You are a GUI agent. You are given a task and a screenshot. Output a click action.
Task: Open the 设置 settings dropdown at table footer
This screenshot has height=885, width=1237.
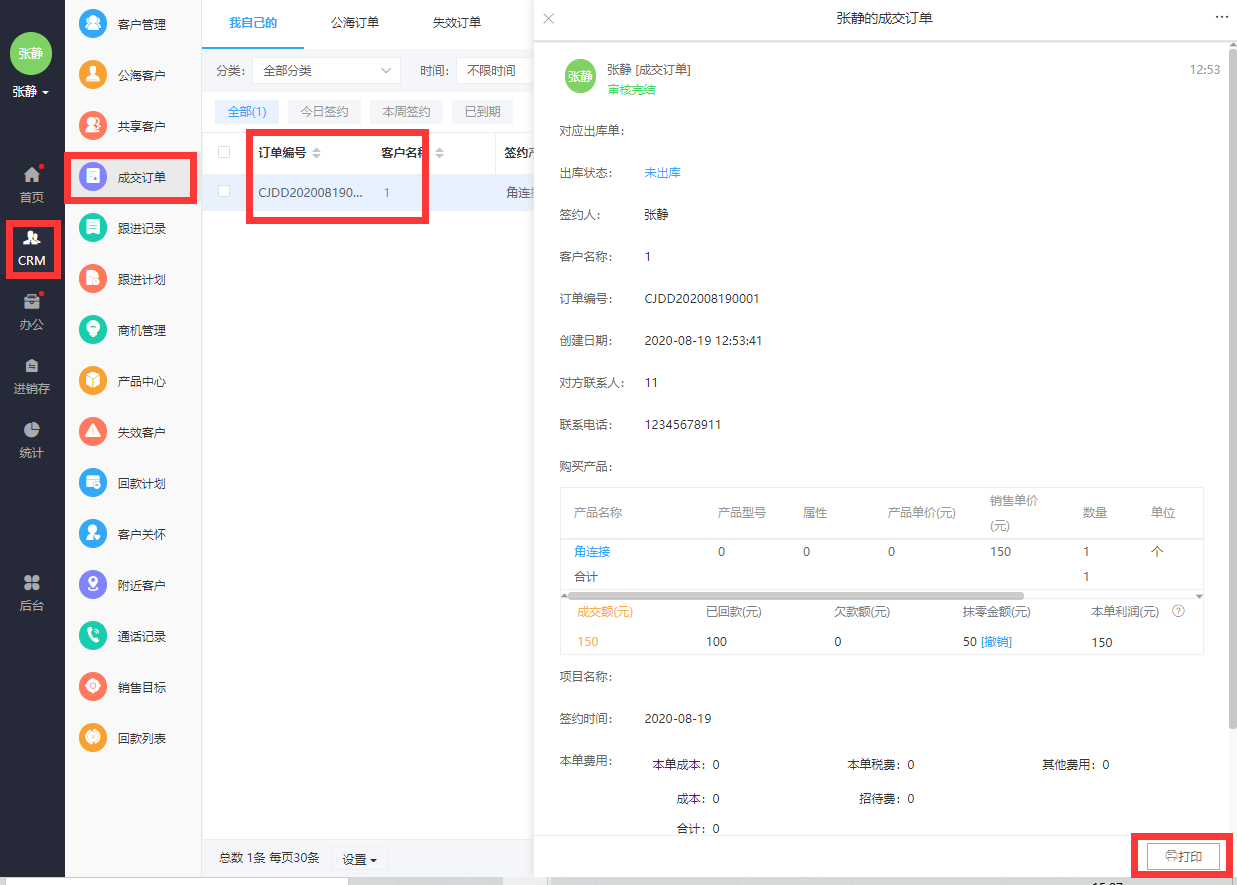359,859
